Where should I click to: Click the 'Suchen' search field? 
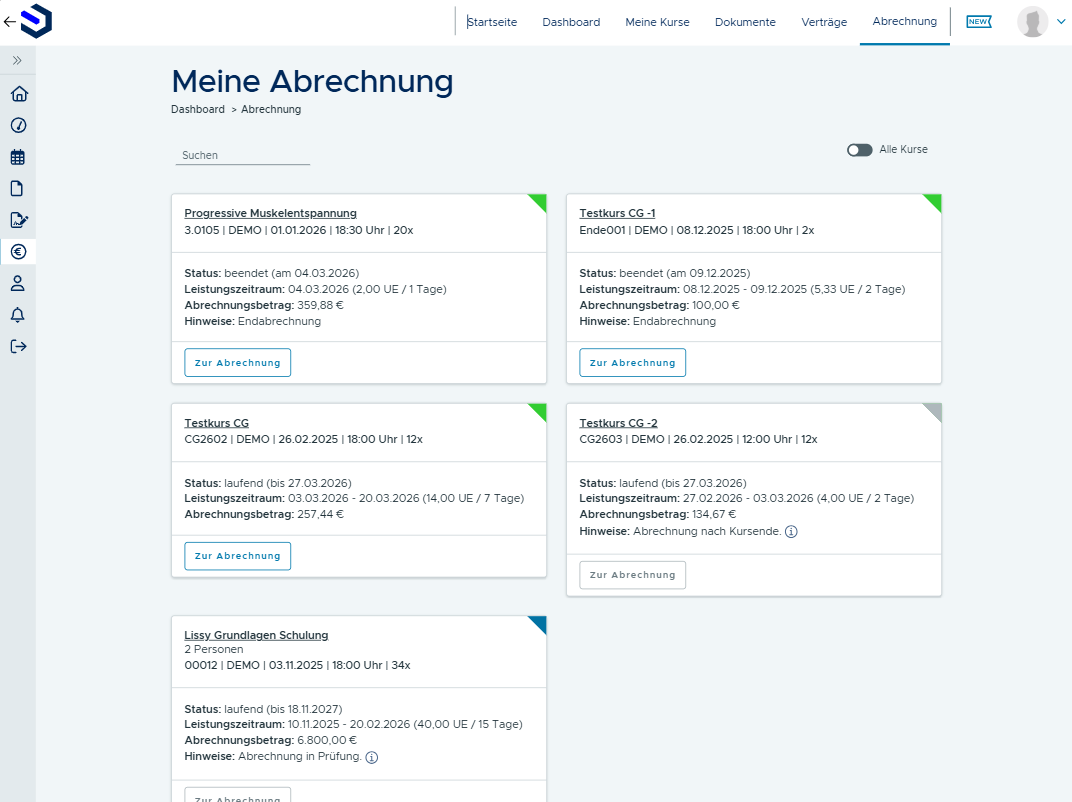(242, 155)
